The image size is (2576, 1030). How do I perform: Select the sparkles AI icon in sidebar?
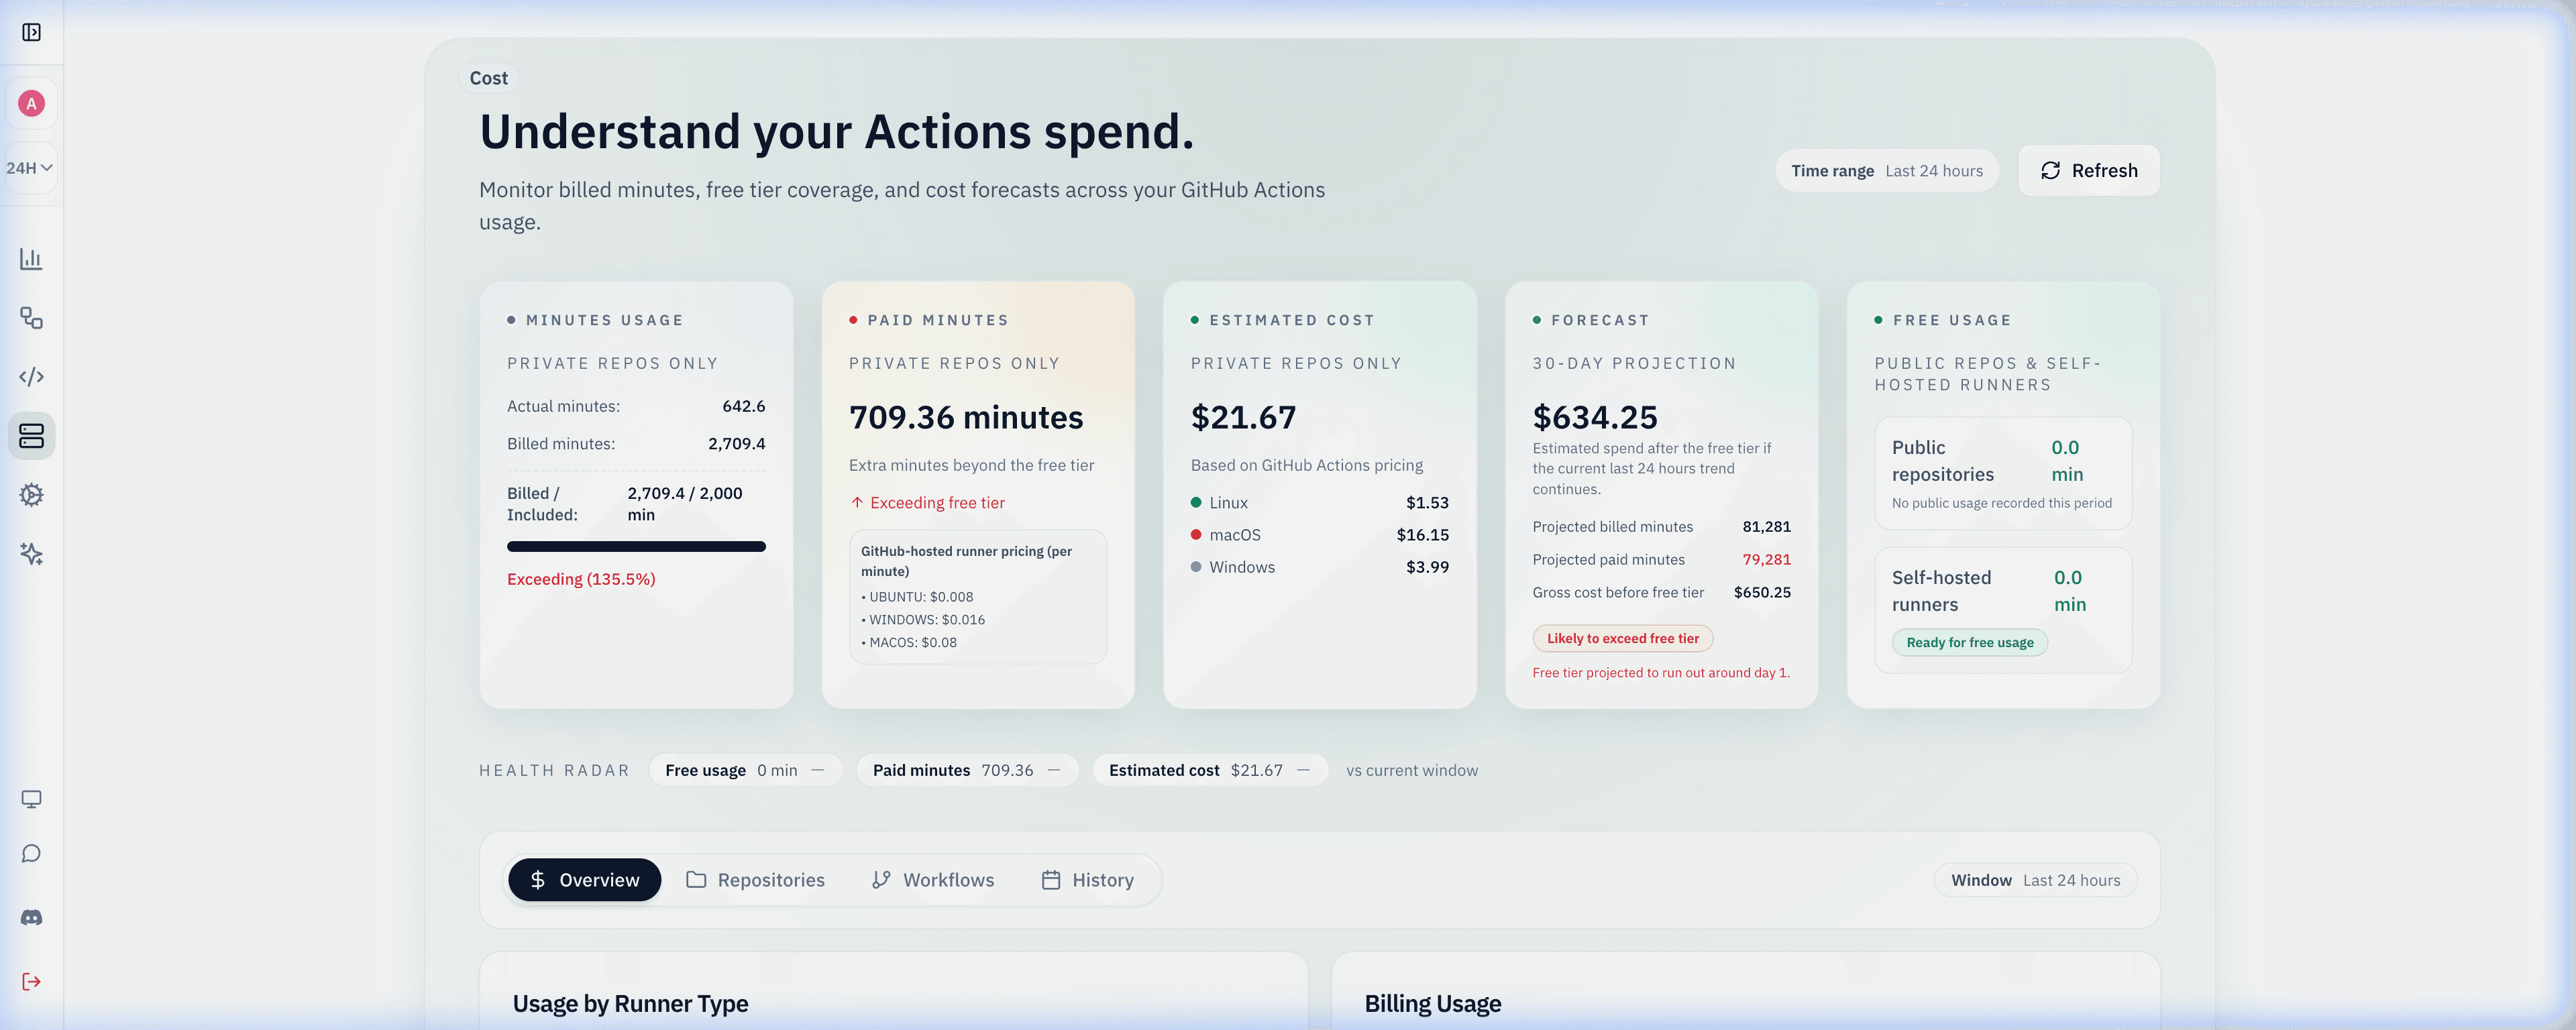click(x=32, y=555)
